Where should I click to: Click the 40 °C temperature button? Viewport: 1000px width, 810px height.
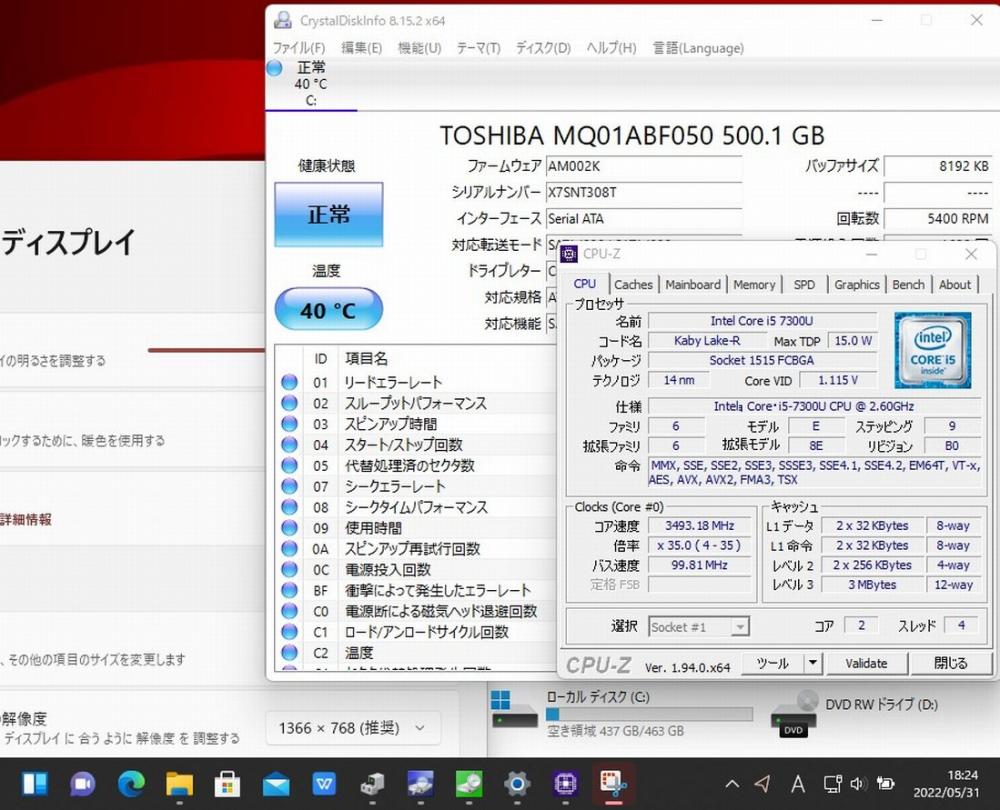(x=328, y=310)
